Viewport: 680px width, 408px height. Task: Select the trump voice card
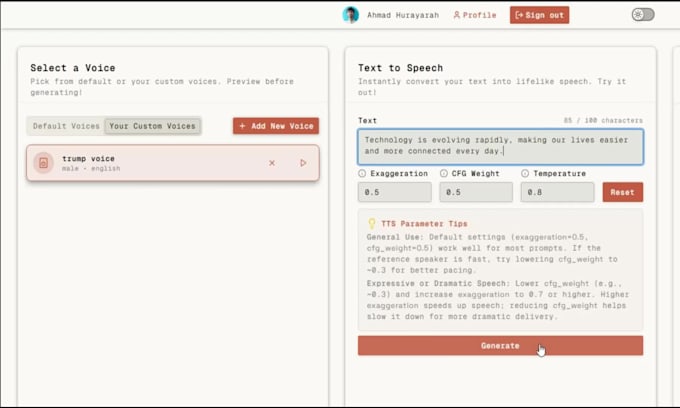pyautogui.click(x=173, y=163)
